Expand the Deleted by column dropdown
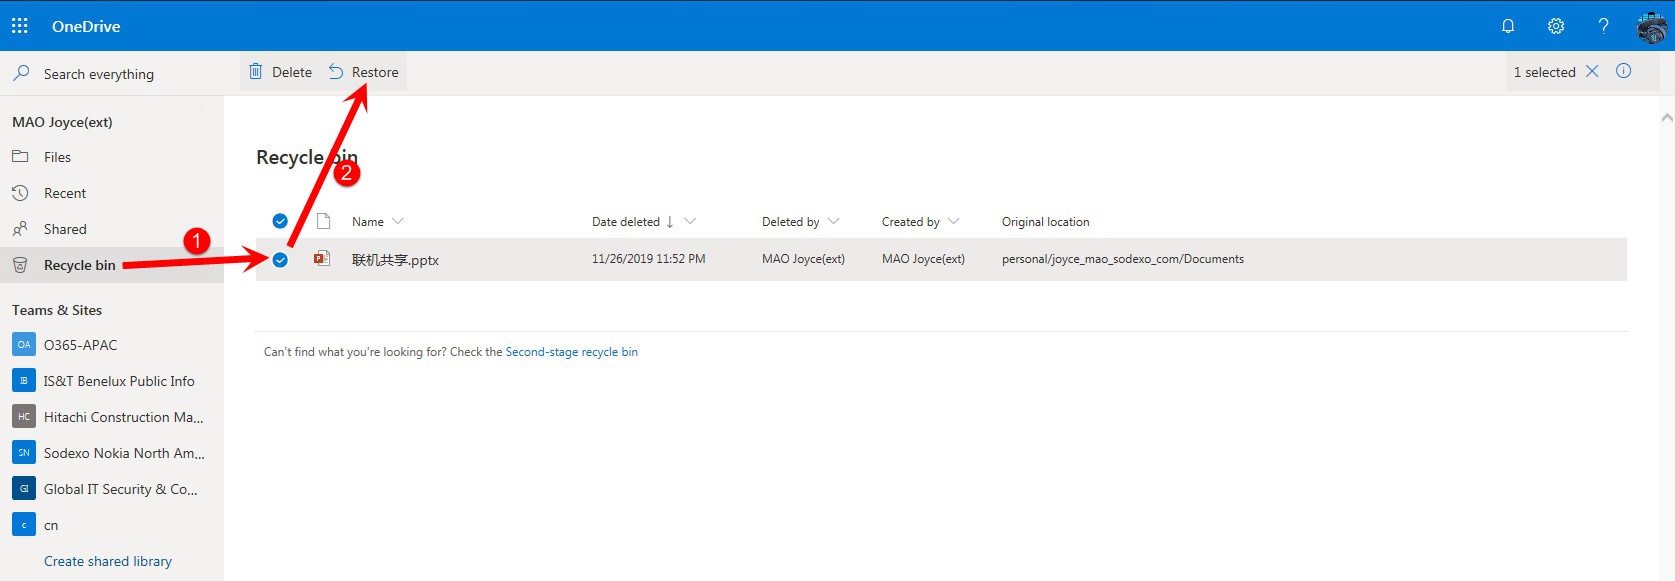The image size is (1675, 581). pos(834,221)
